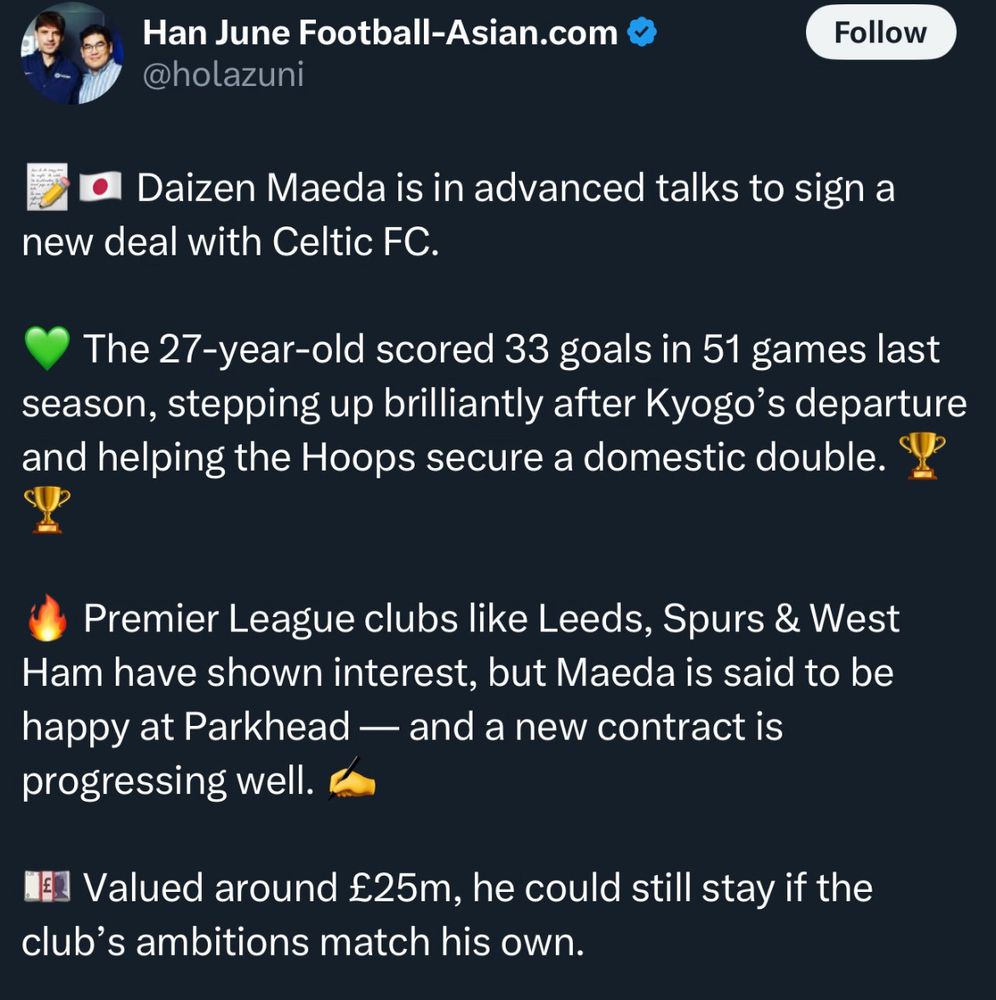Click the blue verified badge
The height and width of the screenshot is (1000, 996).
coord(642,33)
